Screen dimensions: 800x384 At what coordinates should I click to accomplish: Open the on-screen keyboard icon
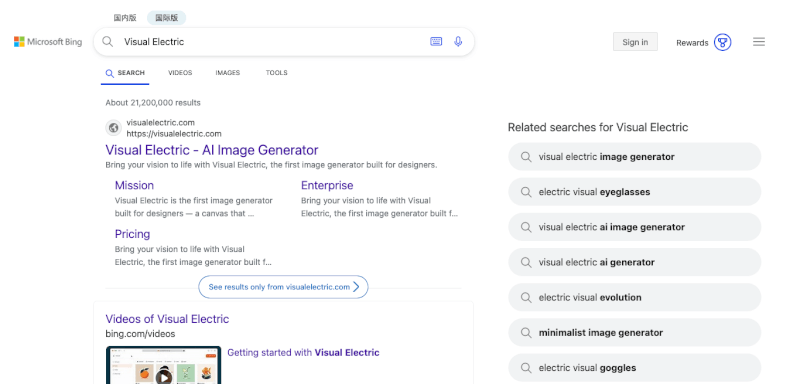[x=436, y=42]
